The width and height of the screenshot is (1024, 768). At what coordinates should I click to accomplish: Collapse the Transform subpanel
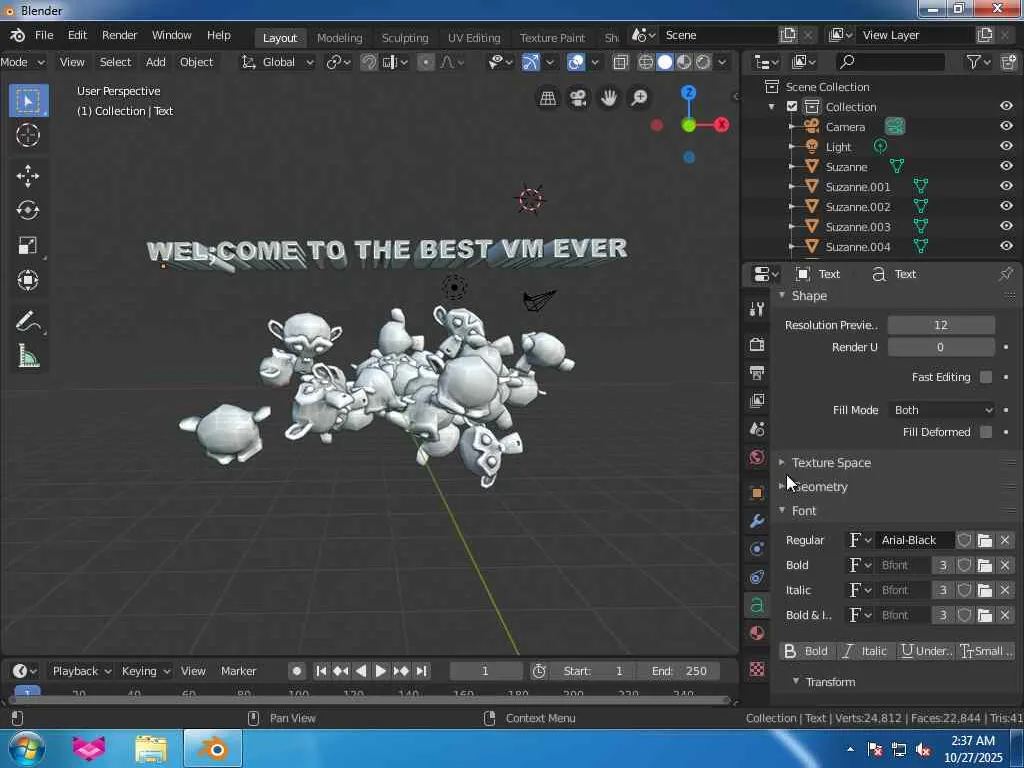[829, 682]
